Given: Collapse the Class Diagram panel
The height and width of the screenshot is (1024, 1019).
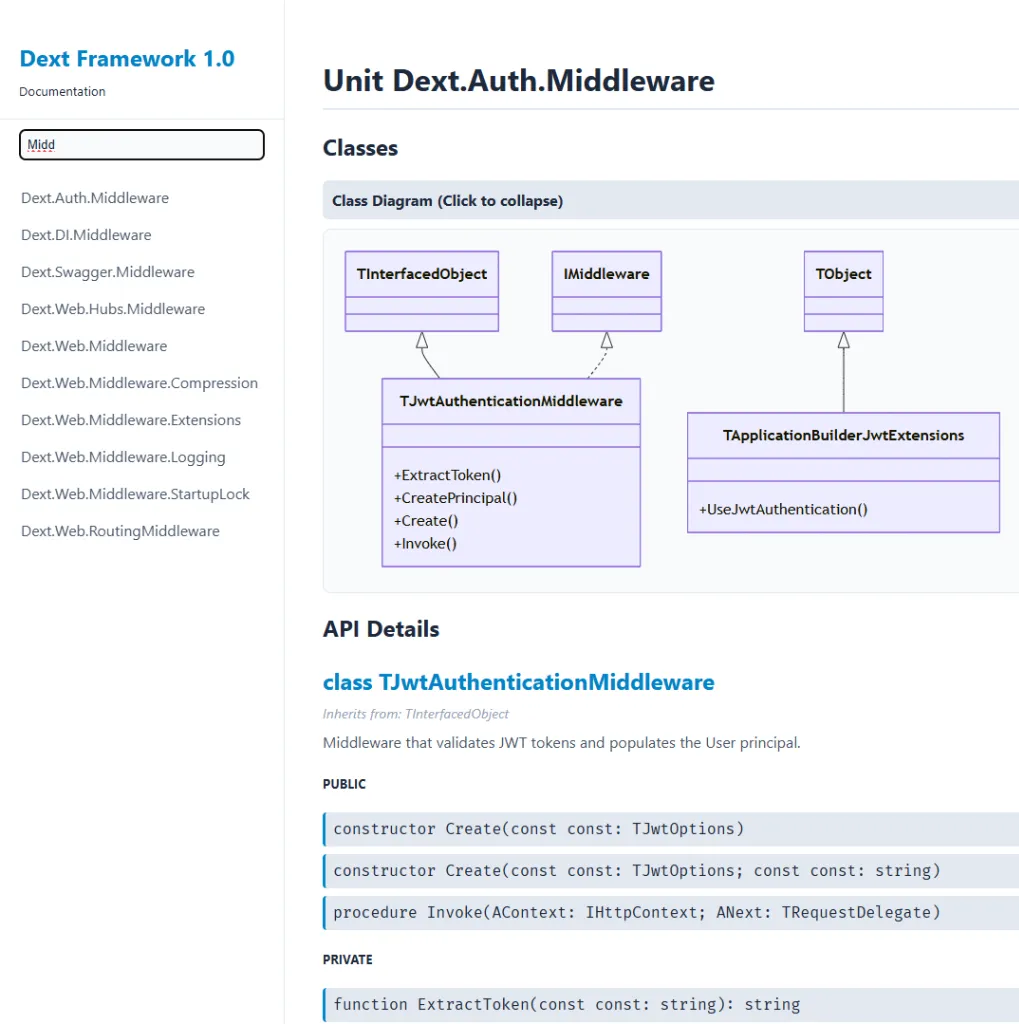Looking at the screenshot, I should [x=446, y=200].
